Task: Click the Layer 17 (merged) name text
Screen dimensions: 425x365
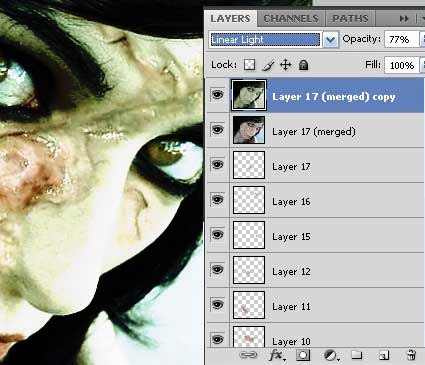Action: [314, 132]
